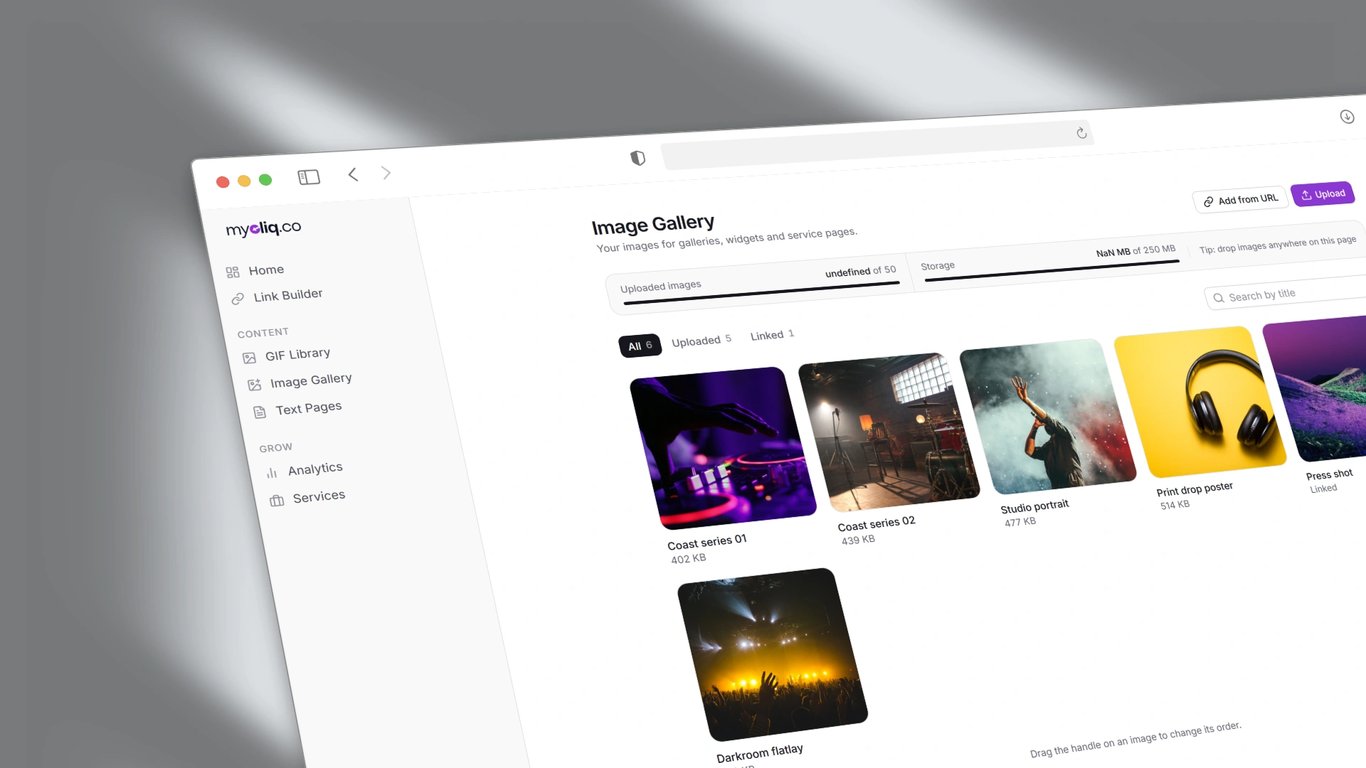Click the Image Gallery page heading

[653, 225]
